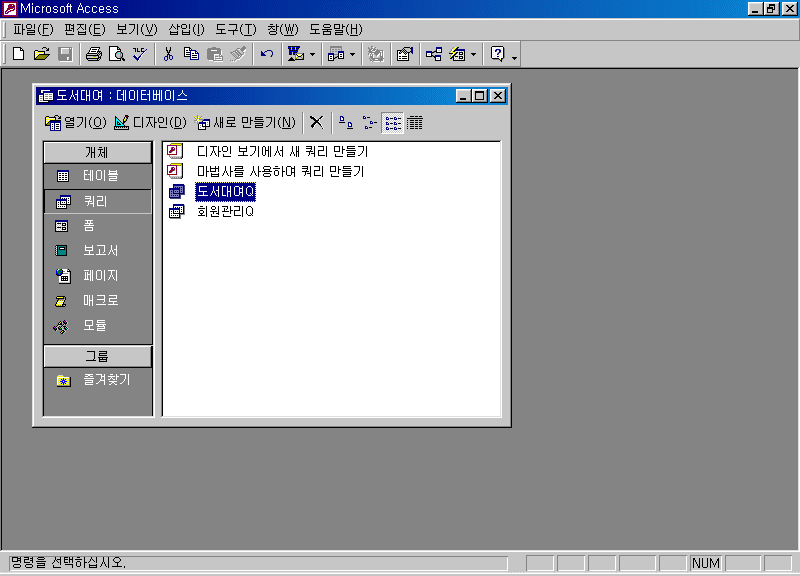Click the Cut scissors icon
The image size is (800, 576).
coord(168,54)
